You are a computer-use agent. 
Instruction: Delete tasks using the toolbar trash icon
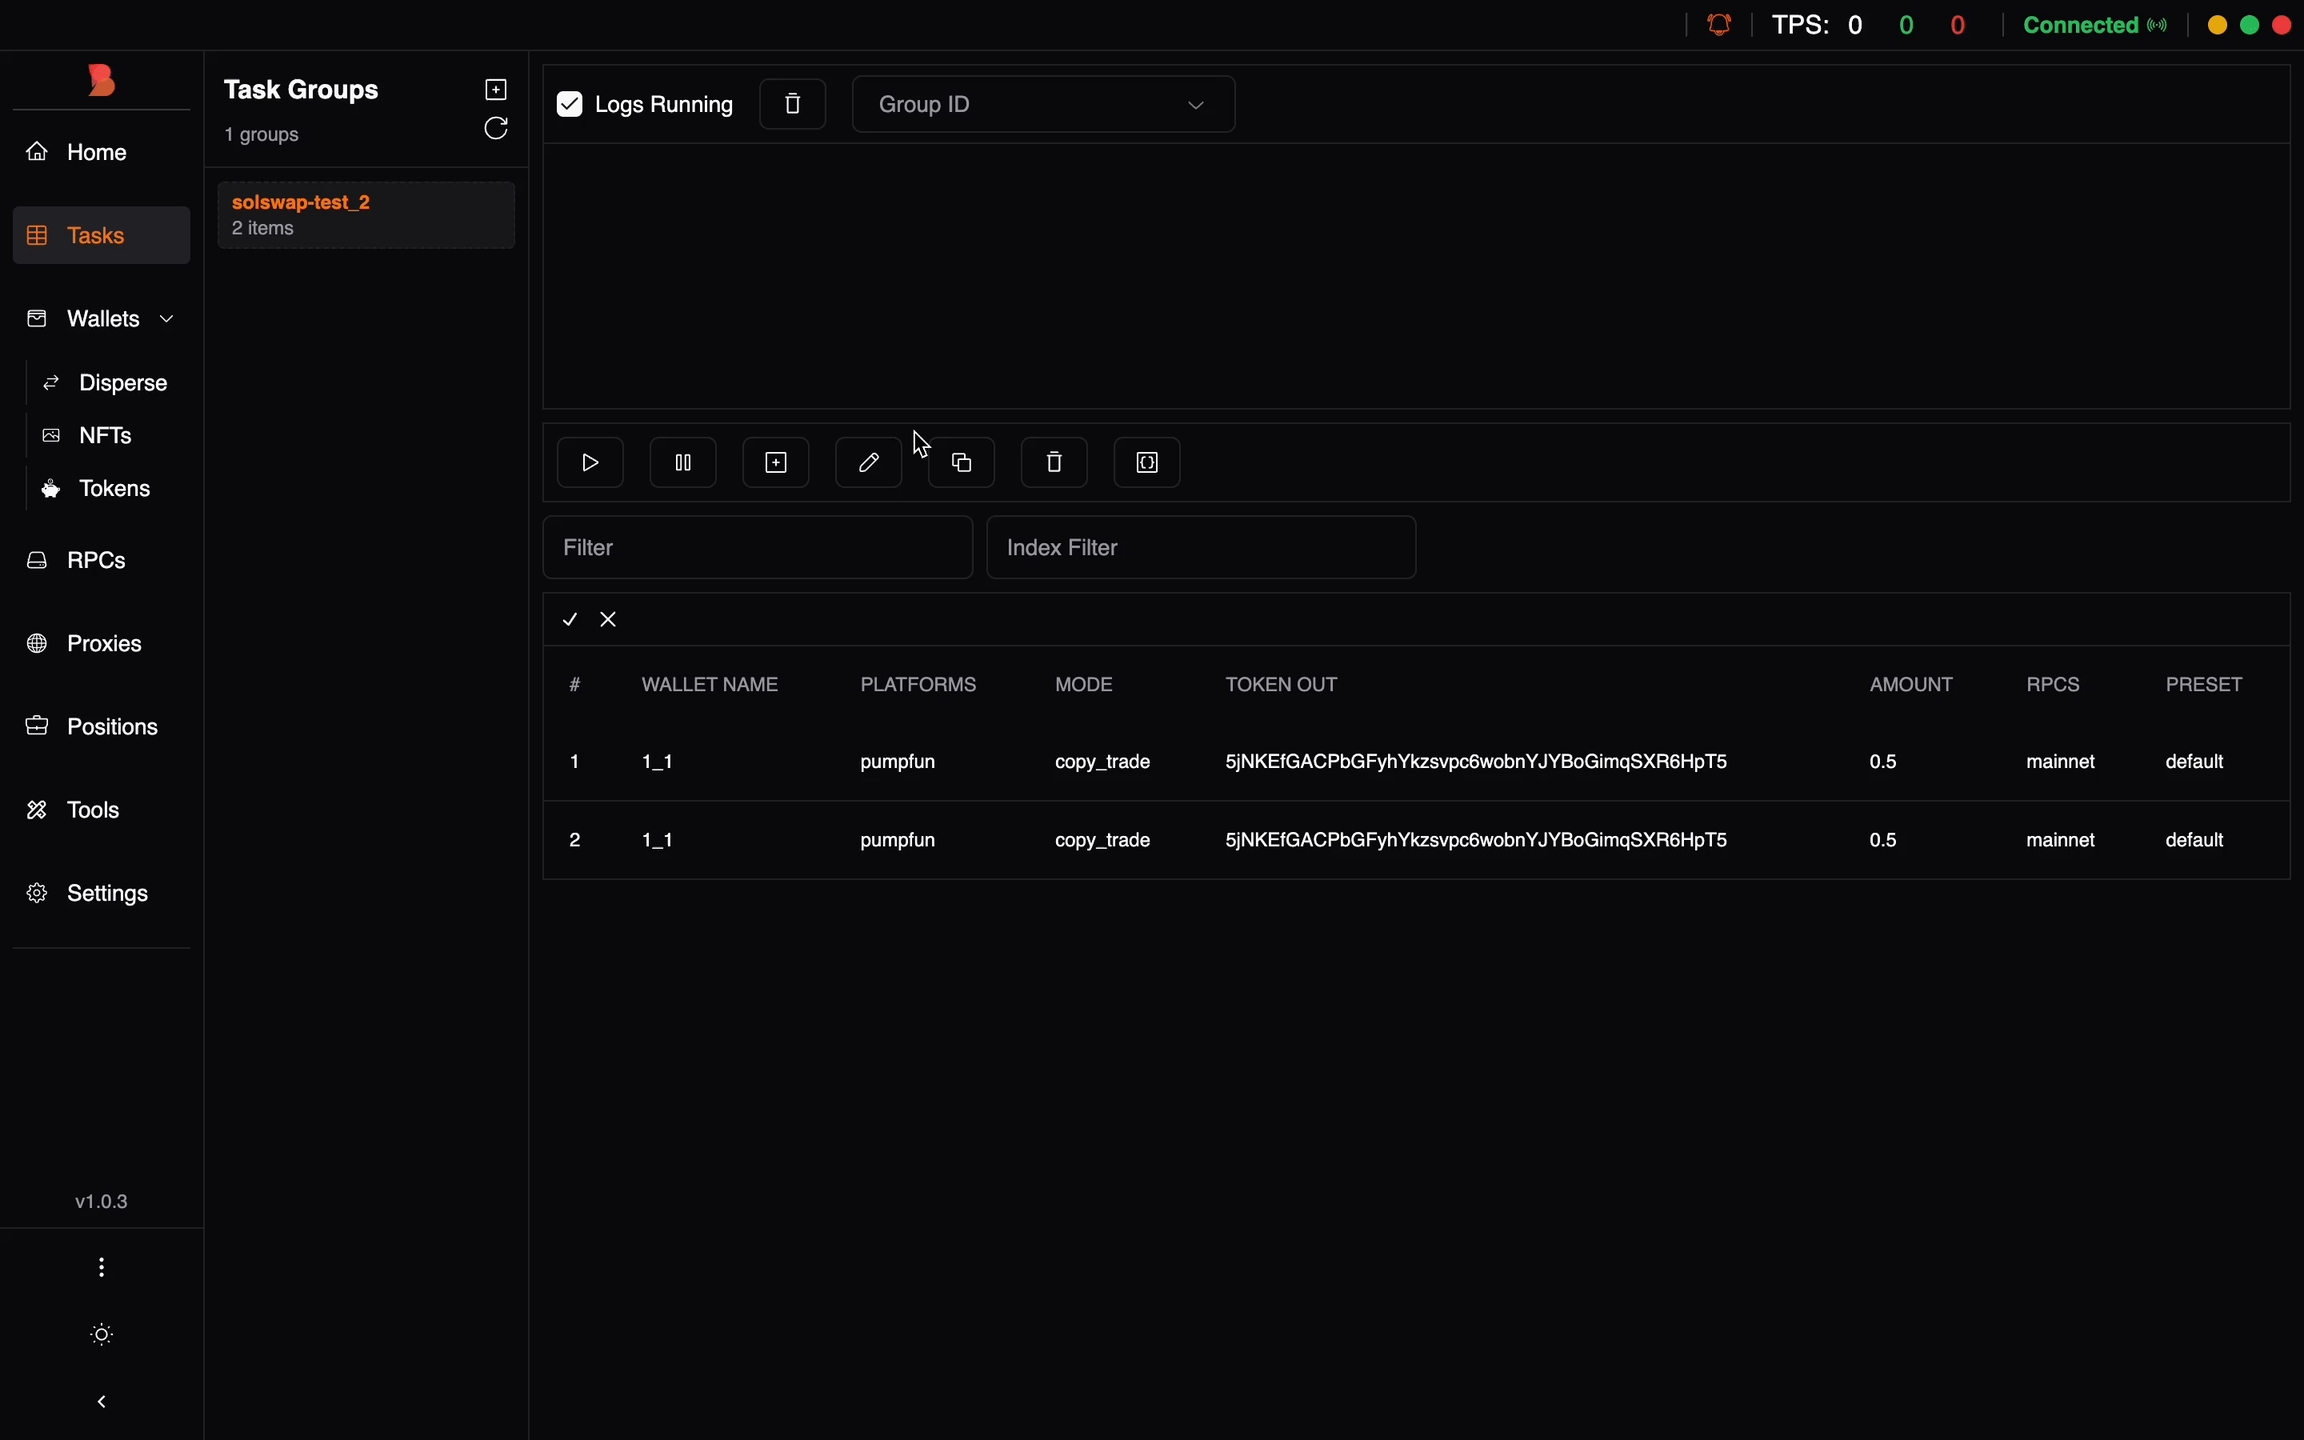pyautogui.click(x=1054, y=462)
